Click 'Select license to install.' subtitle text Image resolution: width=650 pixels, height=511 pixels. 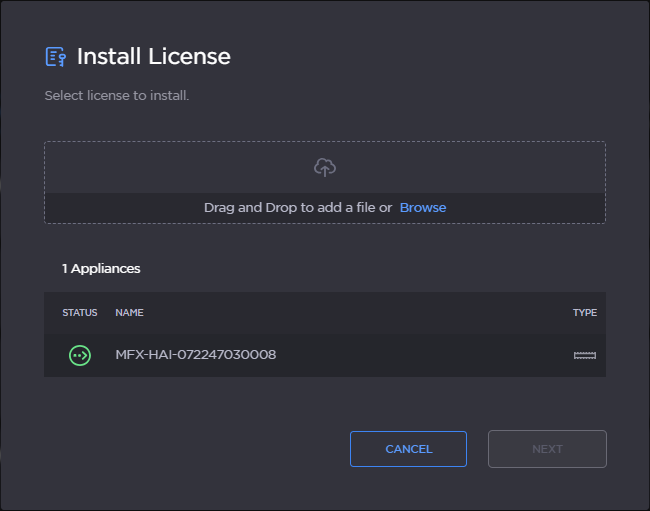coord(117,96)
